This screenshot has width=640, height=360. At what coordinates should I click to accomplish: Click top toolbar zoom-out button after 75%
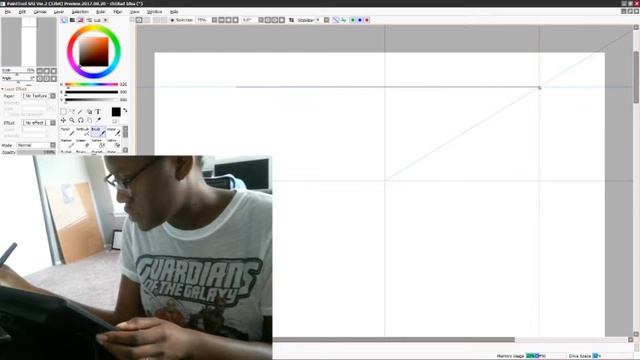coord(222,20)
